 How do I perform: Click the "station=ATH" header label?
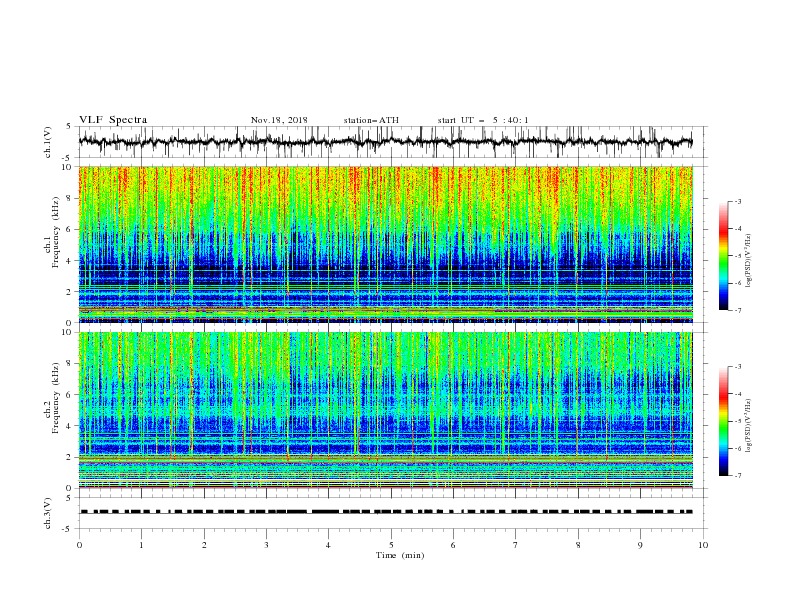click(371, 120)
